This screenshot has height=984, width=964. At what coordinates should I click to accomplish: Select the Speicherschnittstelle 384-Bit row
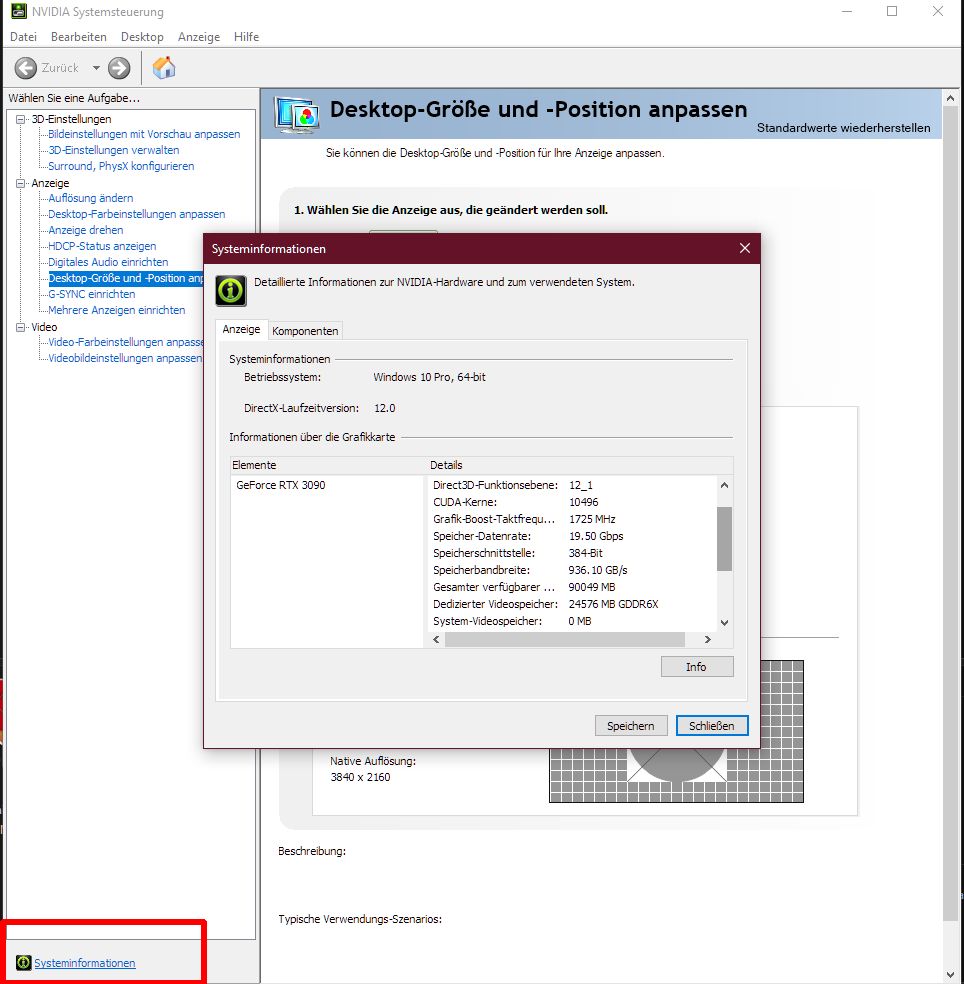[518, 553]
